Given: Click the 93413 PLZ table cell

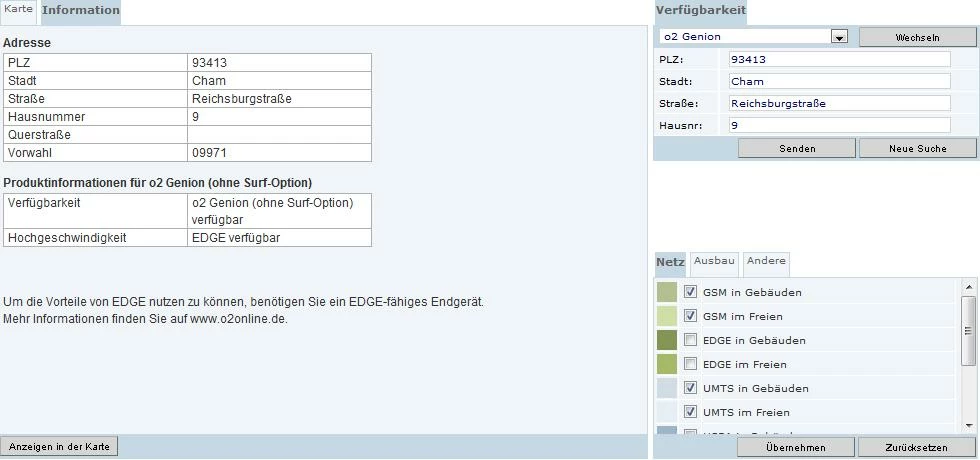Looking at the screenshot, I should (279, 62).
